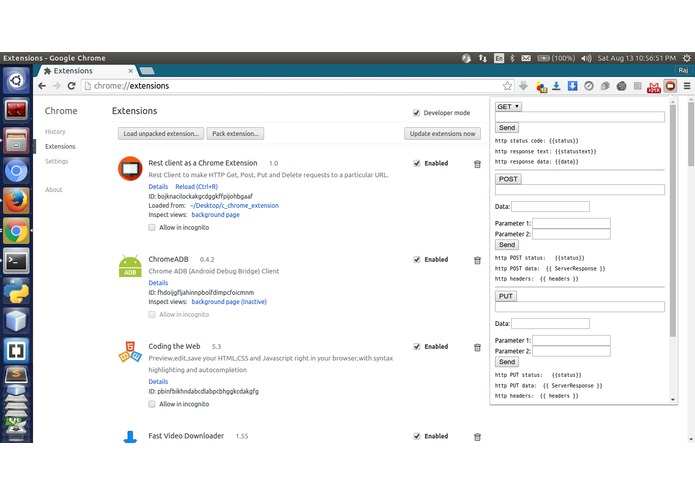
Task: Open the En keyboard layout indicator
Action: coord(499,58)
